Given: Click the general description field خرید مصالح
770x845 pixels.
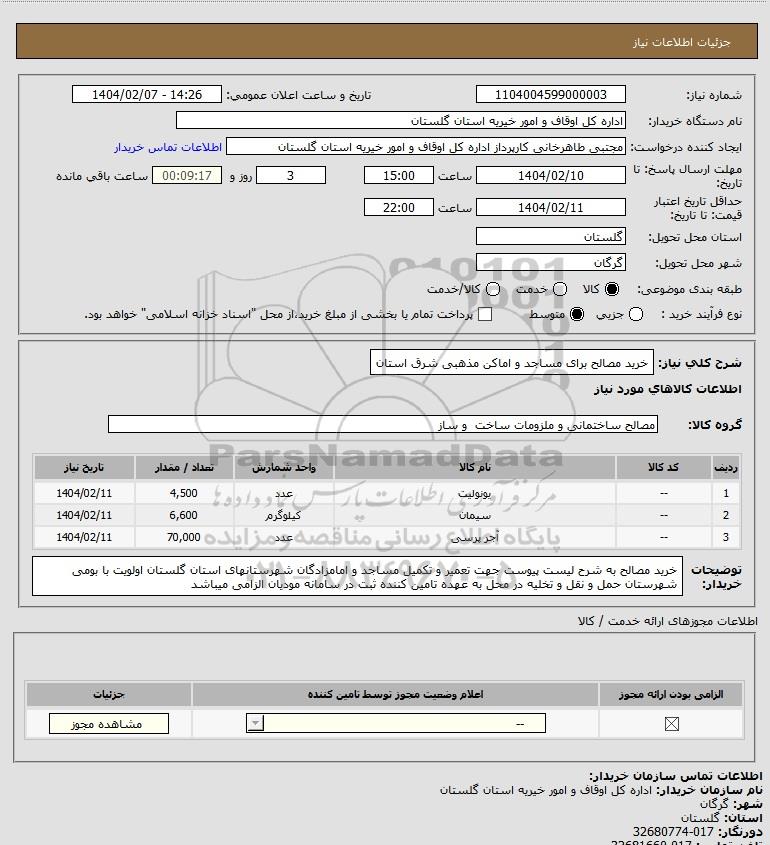Looking at the screenshot, I should point(512,363).
